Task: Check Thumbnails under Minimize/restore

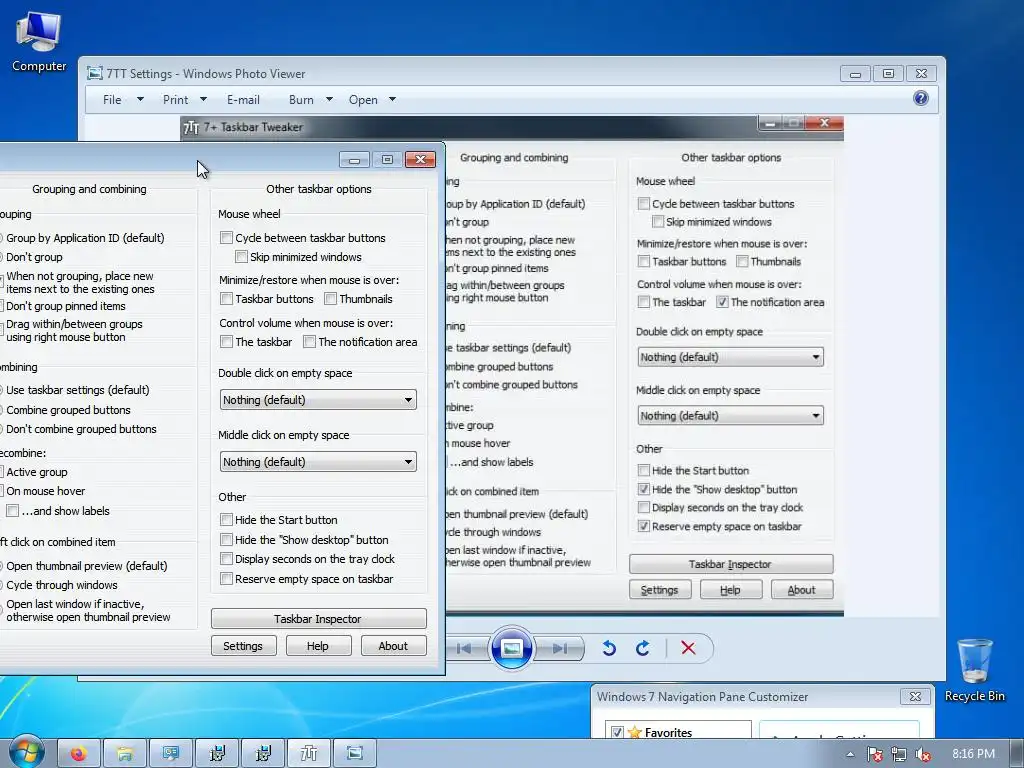Action: click(330, 298)
